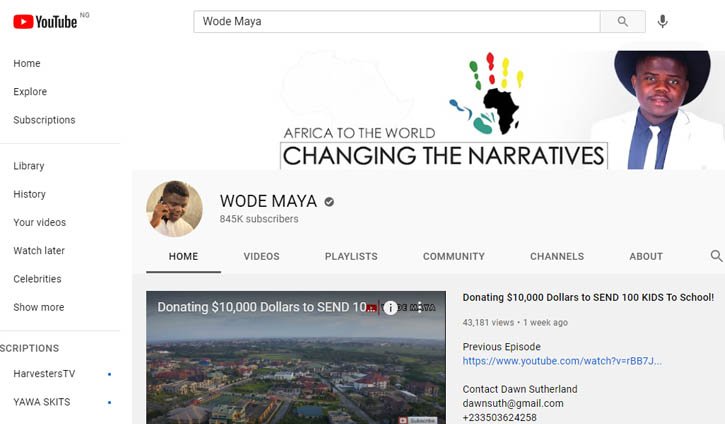Switch to the PLAYLISTS tab
This screenshot has height=424, width=725.
click(351, 256)
